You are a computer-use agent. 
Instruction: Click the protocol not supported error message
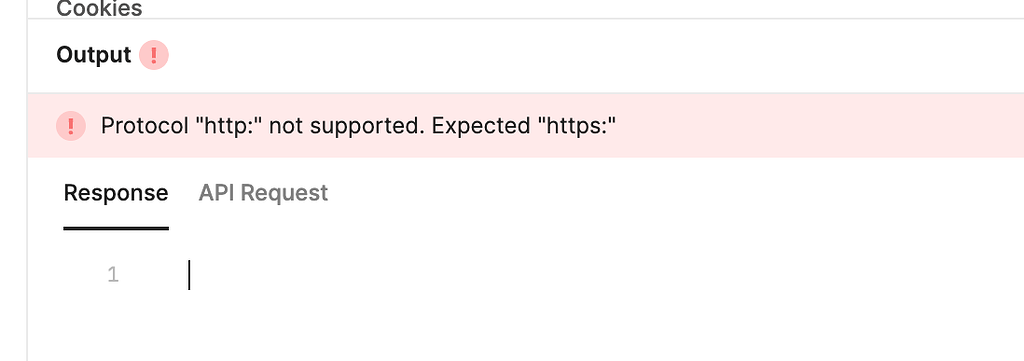359,125
